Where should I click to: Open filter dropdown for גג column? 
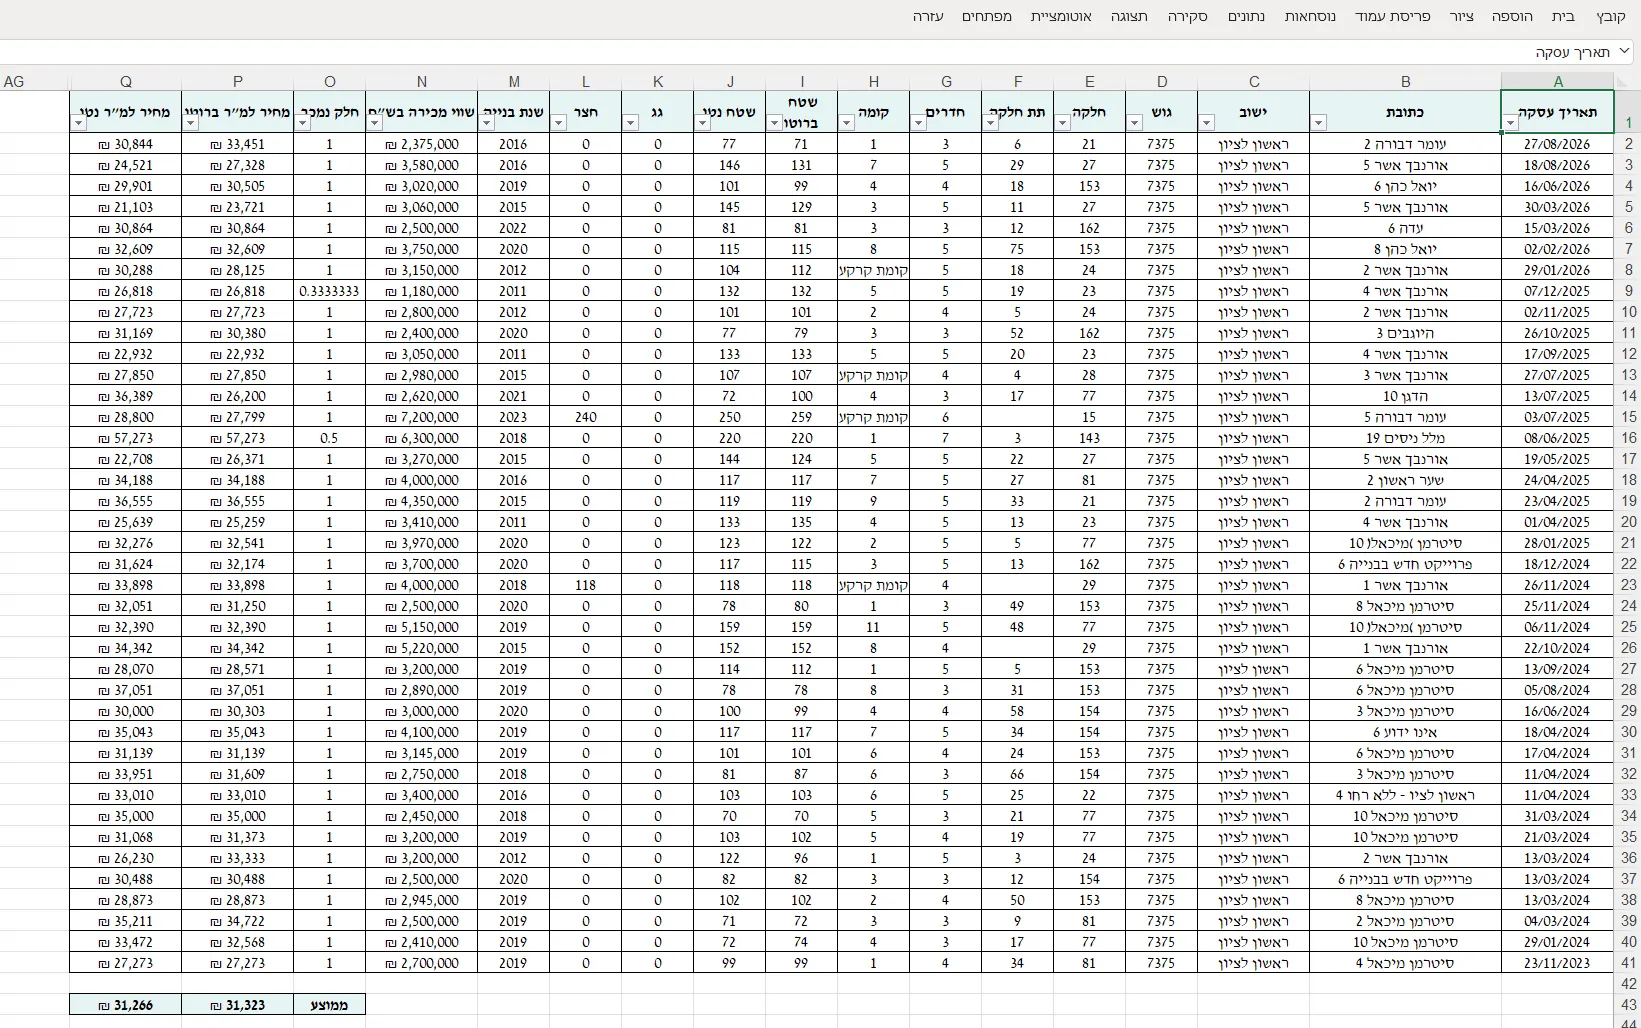point(631,123)
